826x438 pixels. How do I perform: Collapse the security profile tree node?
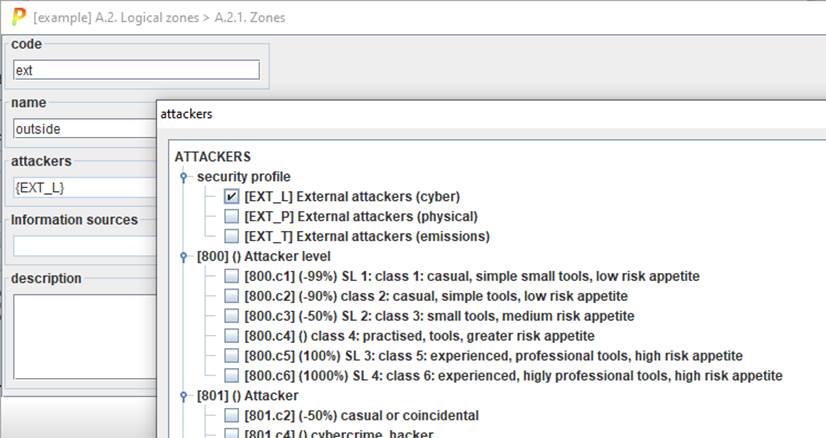point(184,177)
